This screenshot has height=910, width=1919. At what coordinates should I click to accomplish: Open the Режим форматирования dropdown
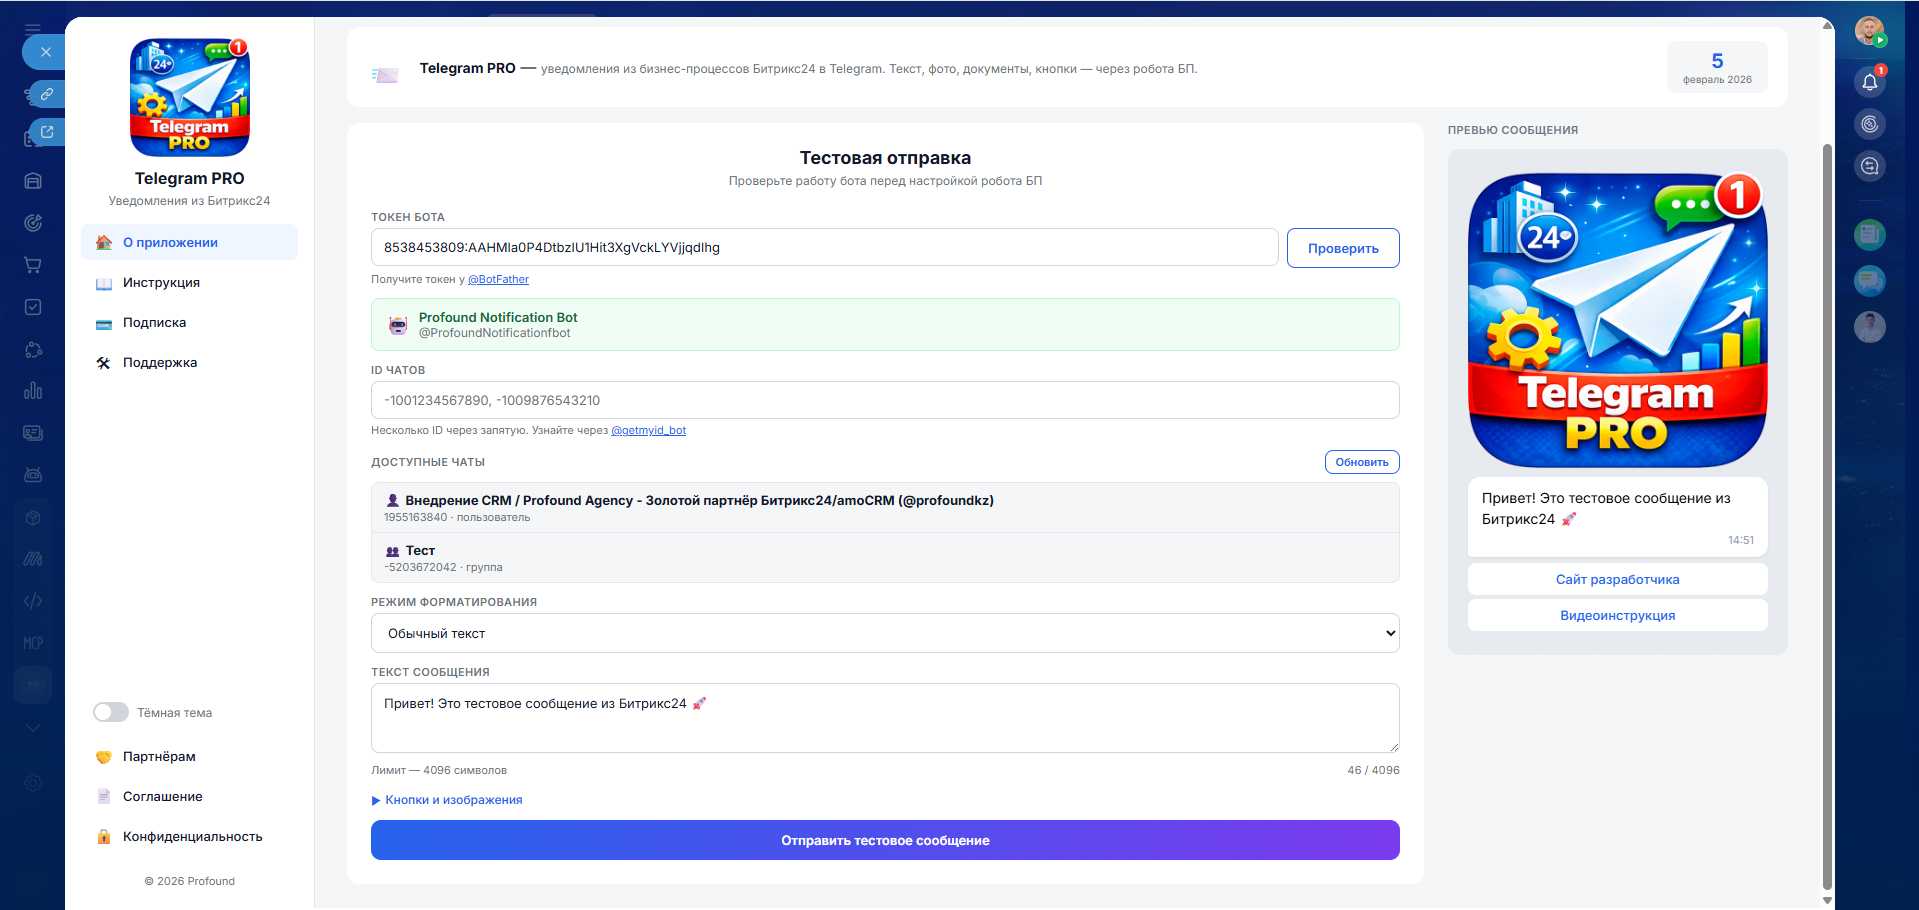coord(884,633)
